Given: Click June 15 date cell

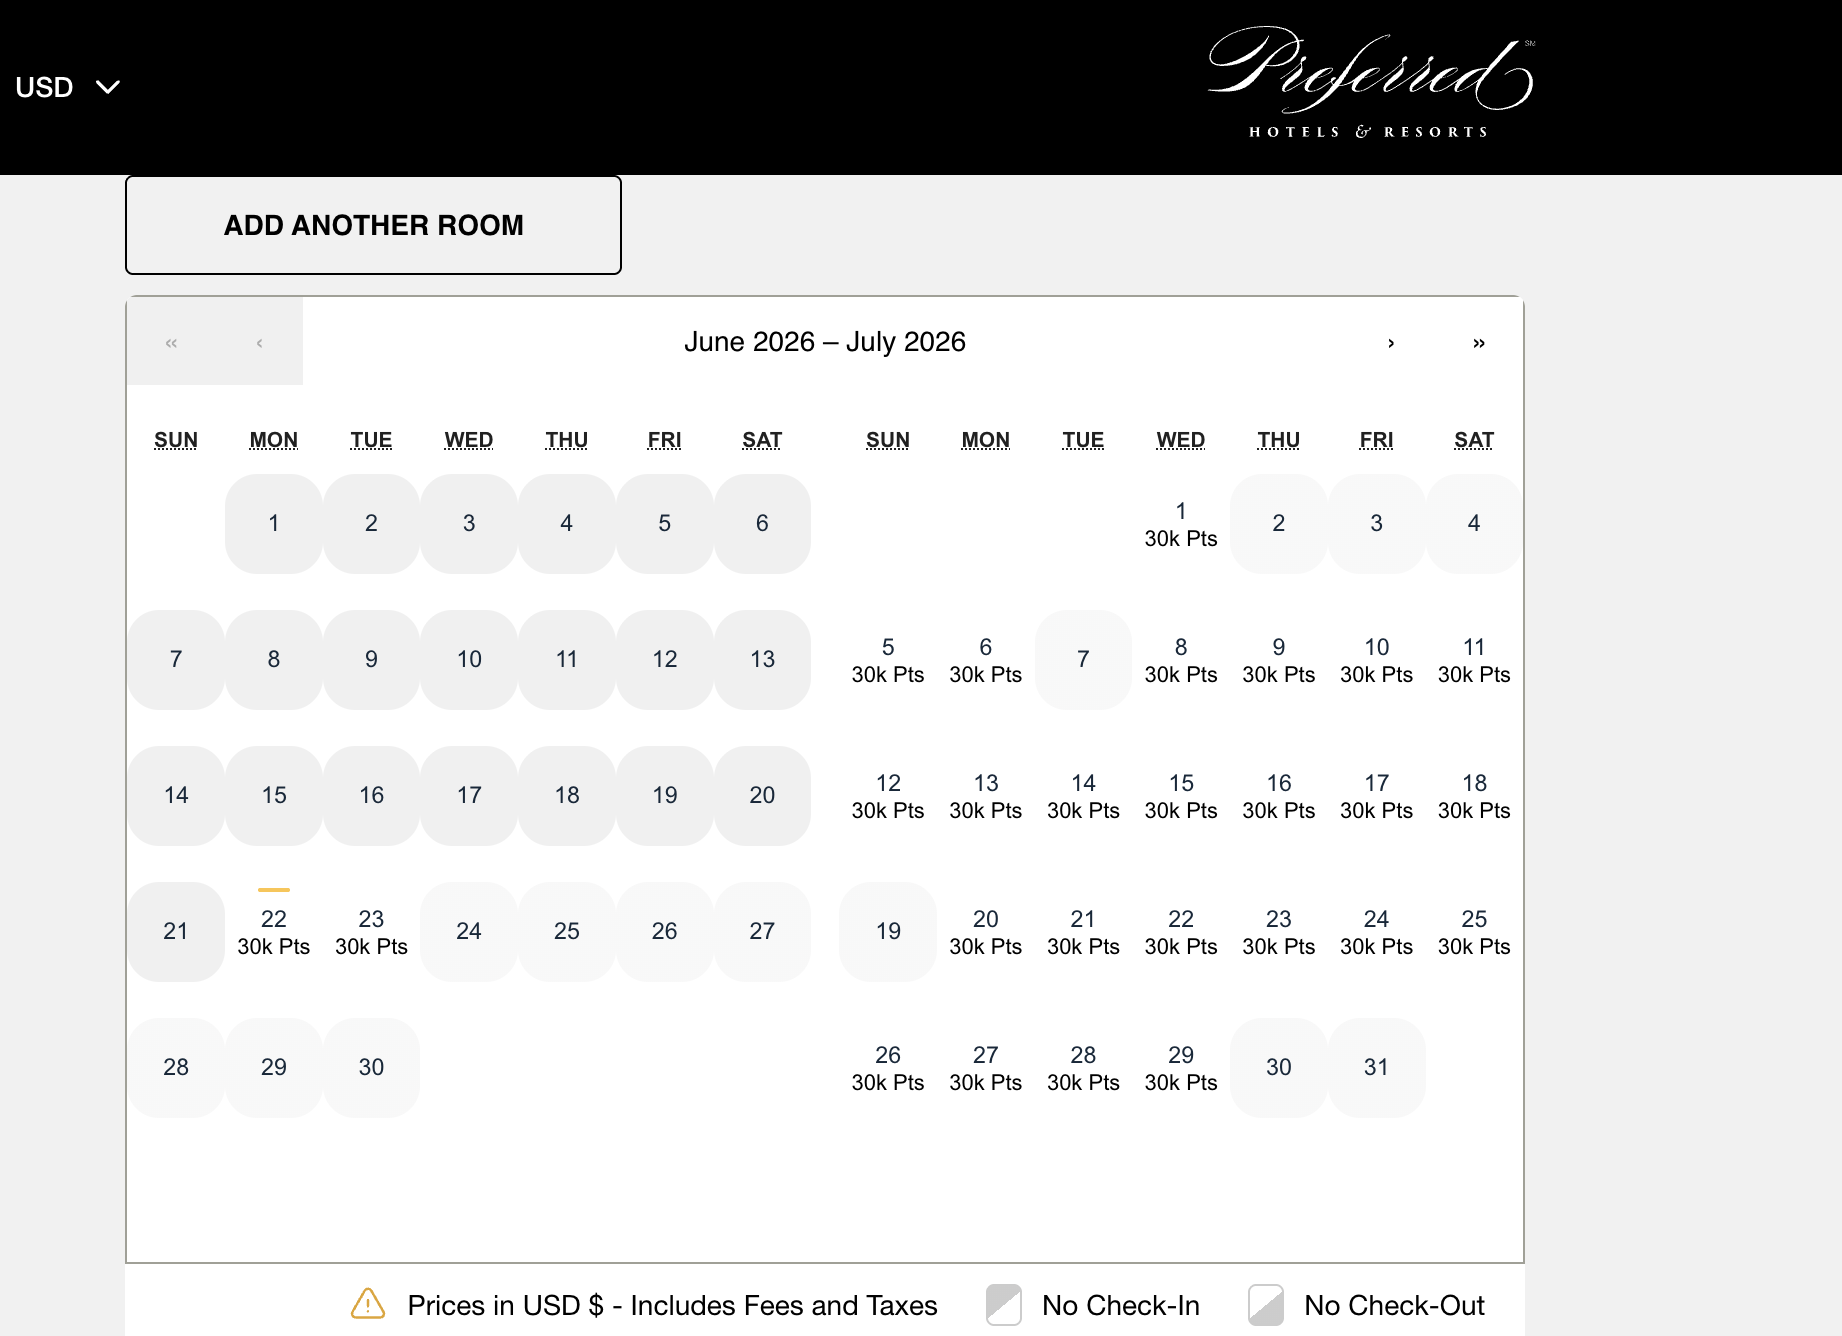Looking at the screenshot, I should coord(274,796).
